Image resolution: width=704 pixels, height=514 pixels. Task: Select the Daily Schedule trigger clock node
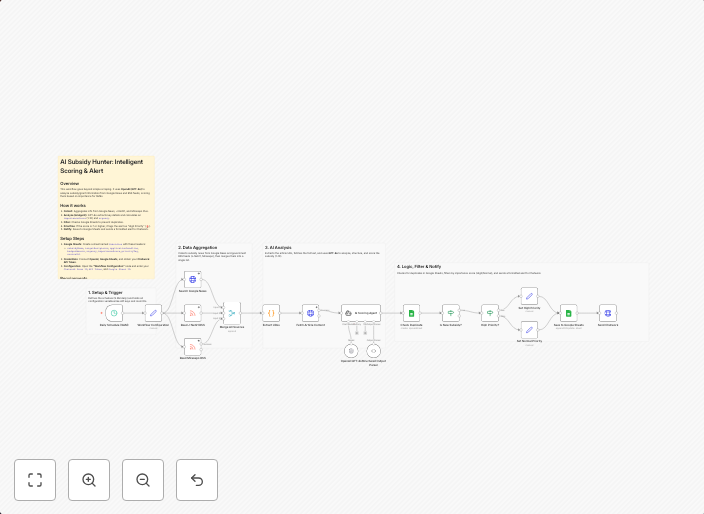click(x=114, y=313)
